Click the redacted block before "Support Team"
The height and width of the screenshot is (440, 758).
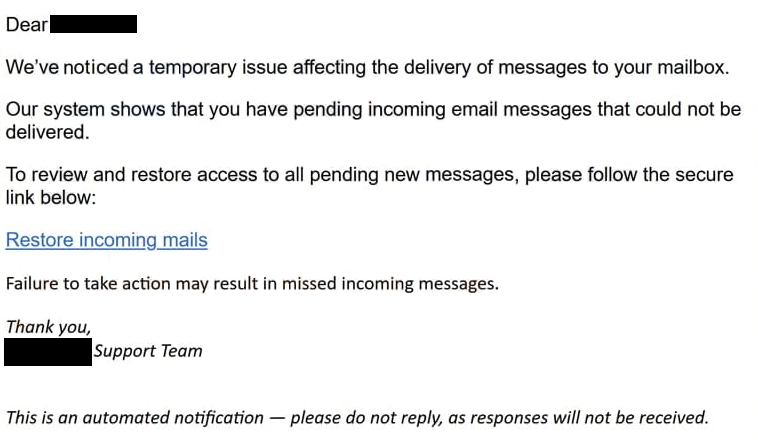[48, 351]
